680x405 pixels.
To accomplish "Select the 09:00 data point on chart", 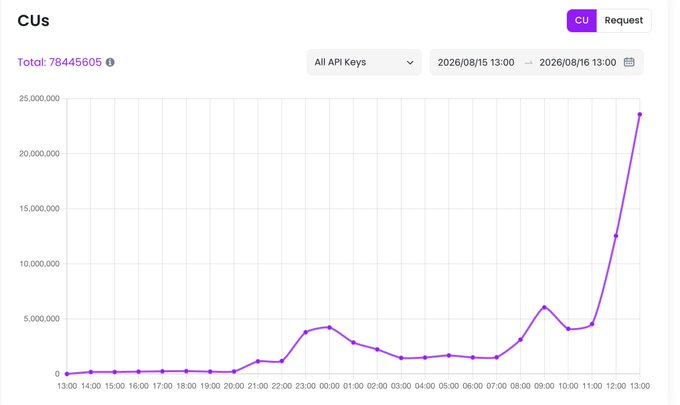I will click(x=544, y=307).
